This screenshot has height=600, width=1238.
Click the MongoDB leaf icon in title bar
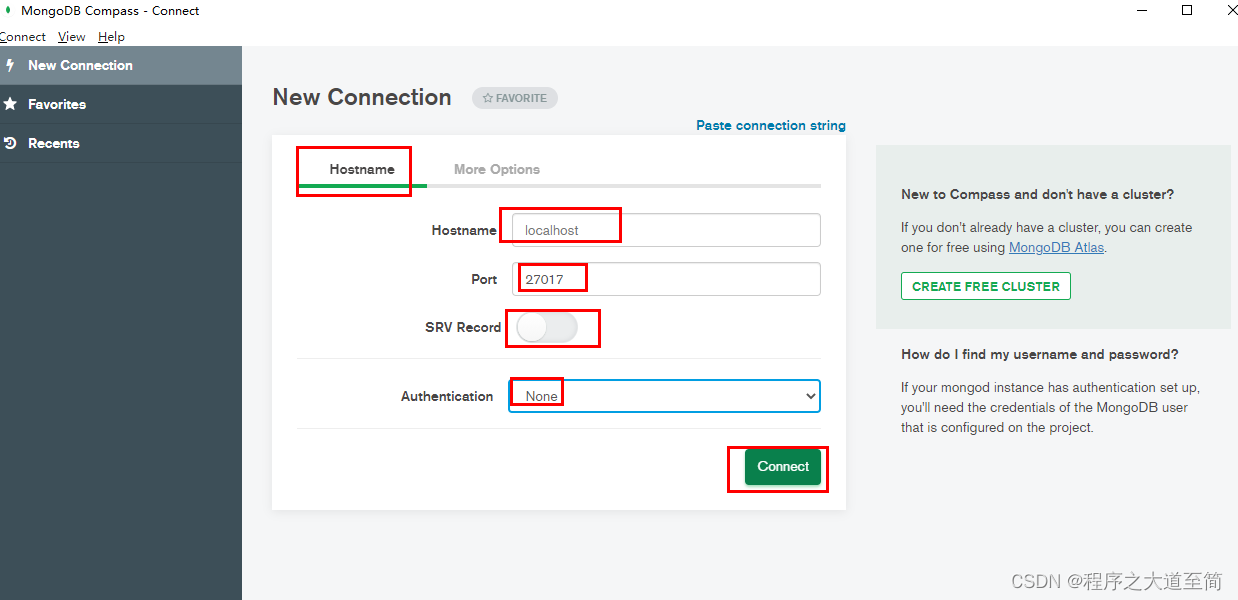click(x=8, y=11)
